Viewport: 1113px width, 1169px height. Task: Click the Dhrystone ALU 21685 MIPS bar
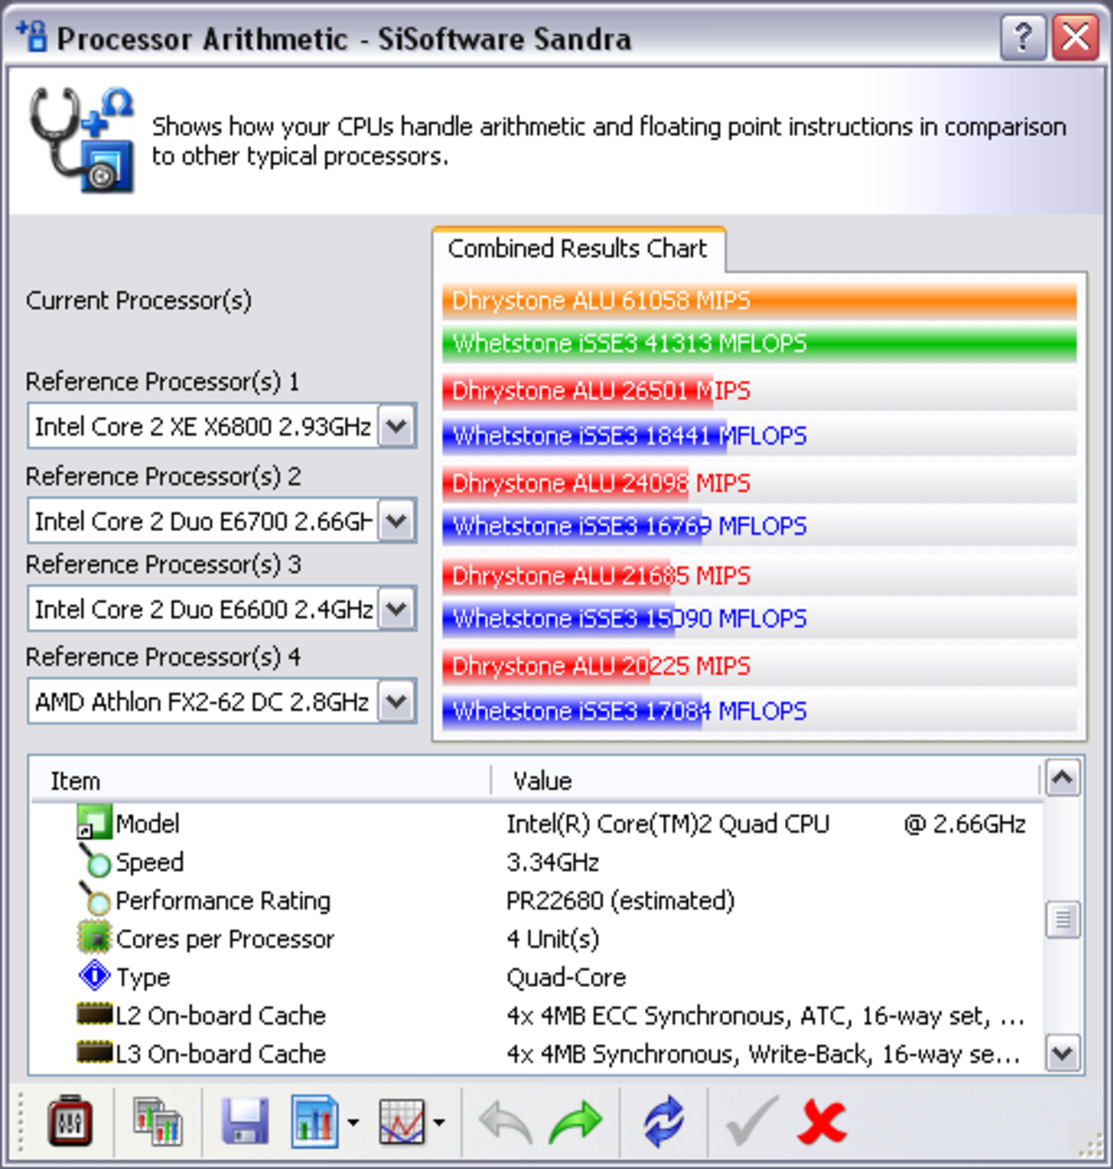759,576
